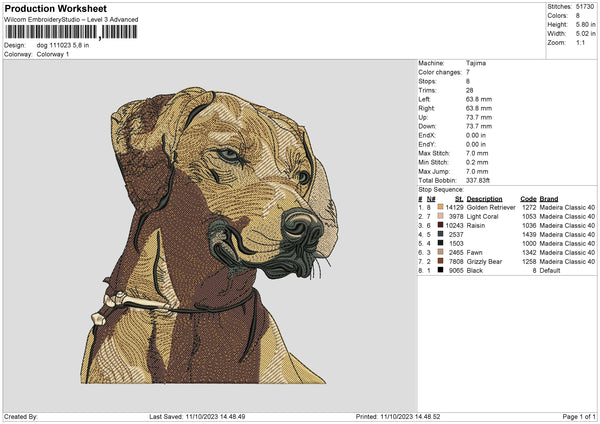
Task: Click the Width value 5.02 in
Action: [x=585, y=34]
